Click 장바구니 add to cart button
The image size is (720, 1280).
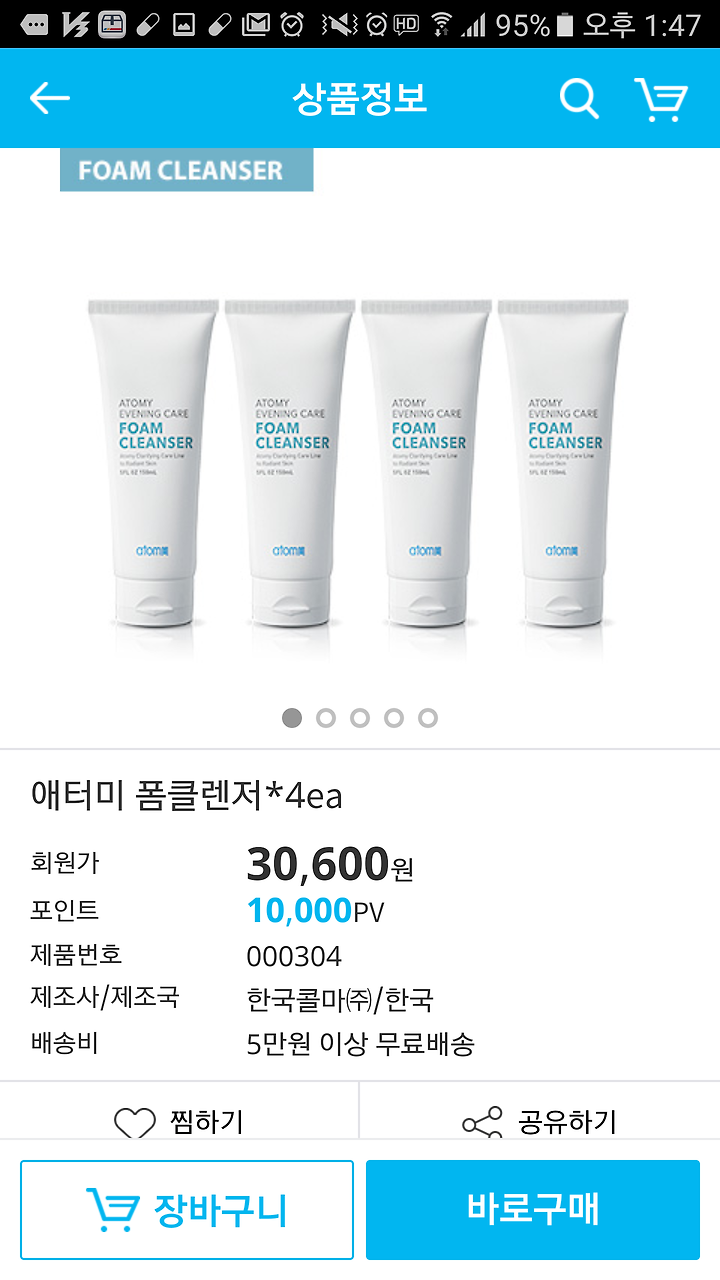pyautogui.click(x=187, y=1210)
